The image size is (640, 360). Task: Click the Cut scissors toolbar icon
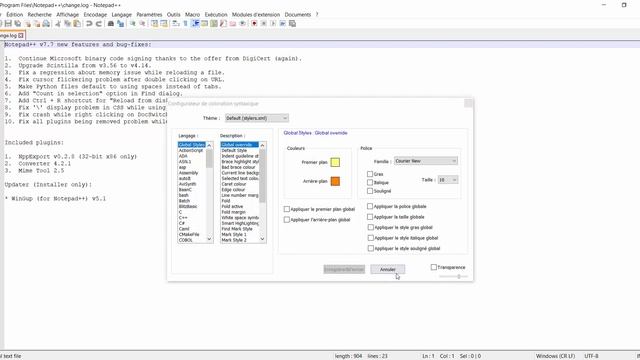tap(58, 24)
